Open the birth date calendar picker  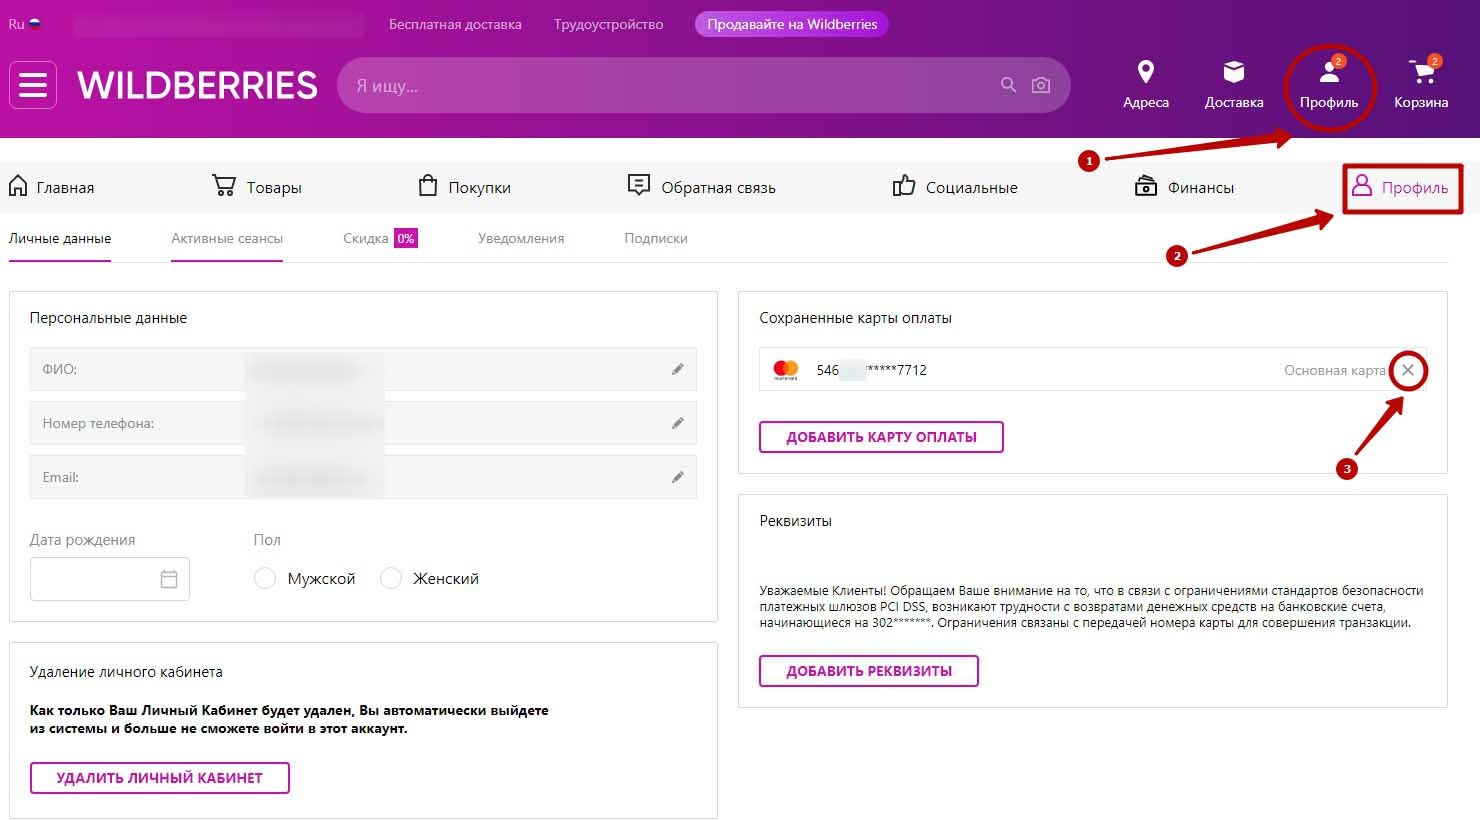coord(169,579)
